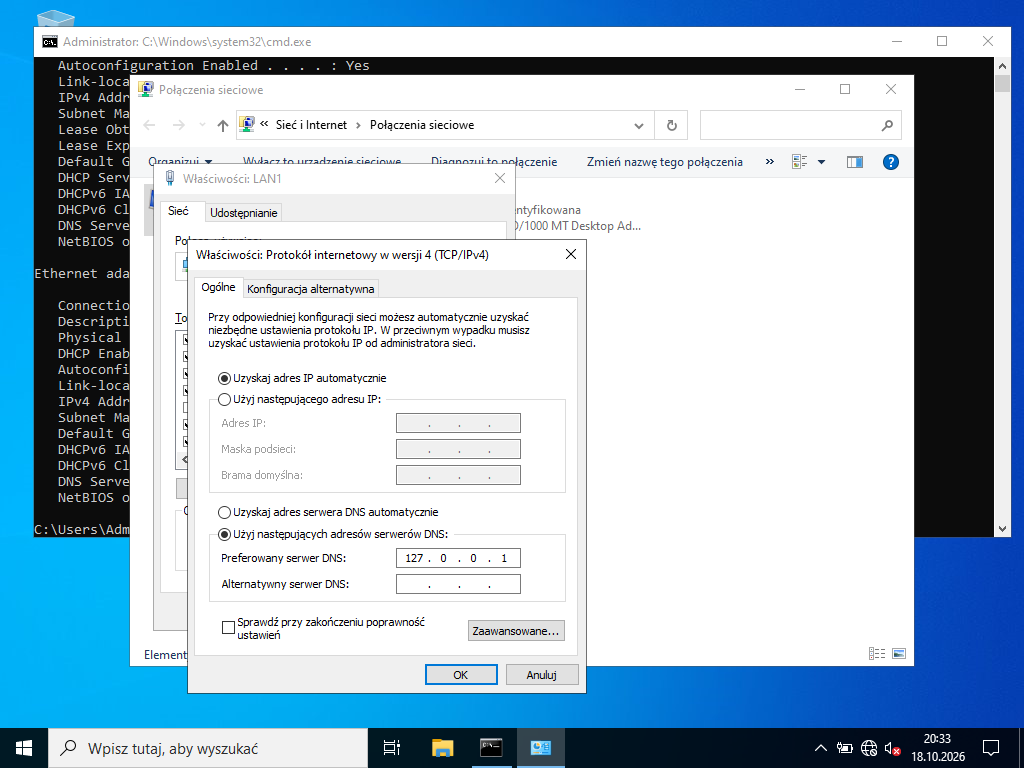This screenshot has width=1024, height=768.
Task: Open the 'Ogólne' tab
Action: (218, 287)
